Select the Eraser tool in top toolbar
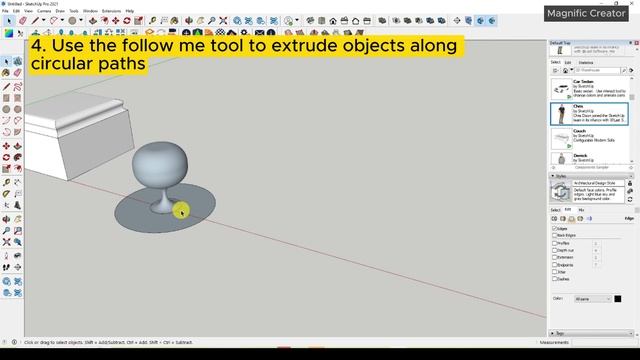 23,21
